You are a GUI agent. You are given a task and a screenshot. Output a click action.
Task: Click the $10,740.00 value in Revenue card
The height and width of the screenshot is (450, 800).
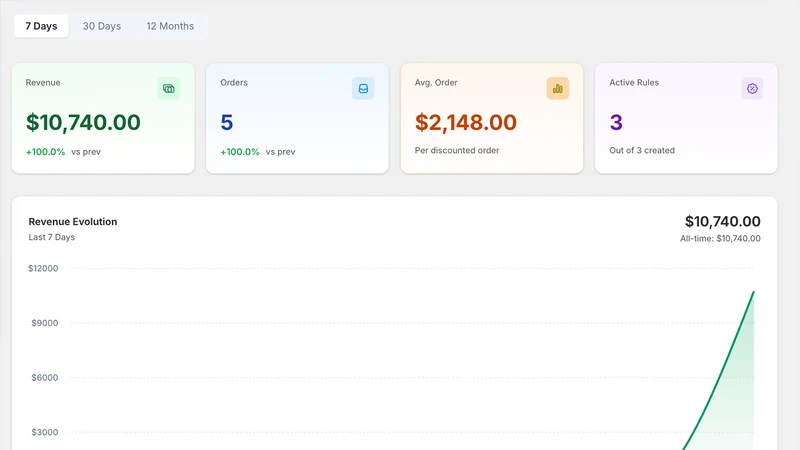click(83, 122)
